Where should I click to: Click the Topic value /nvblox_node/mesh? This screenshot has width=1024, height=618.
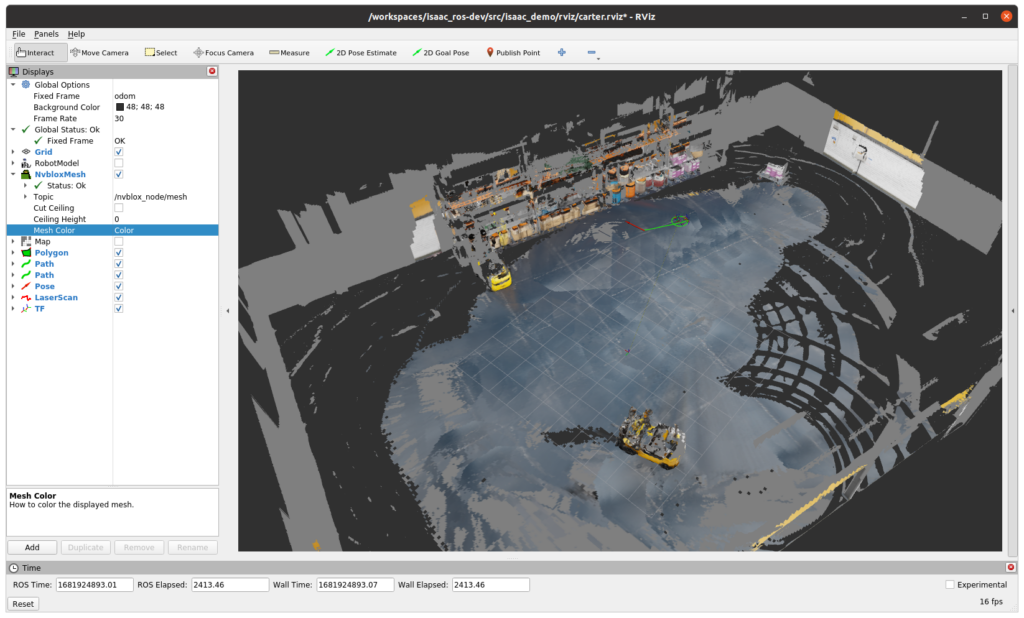coord(151,197)
